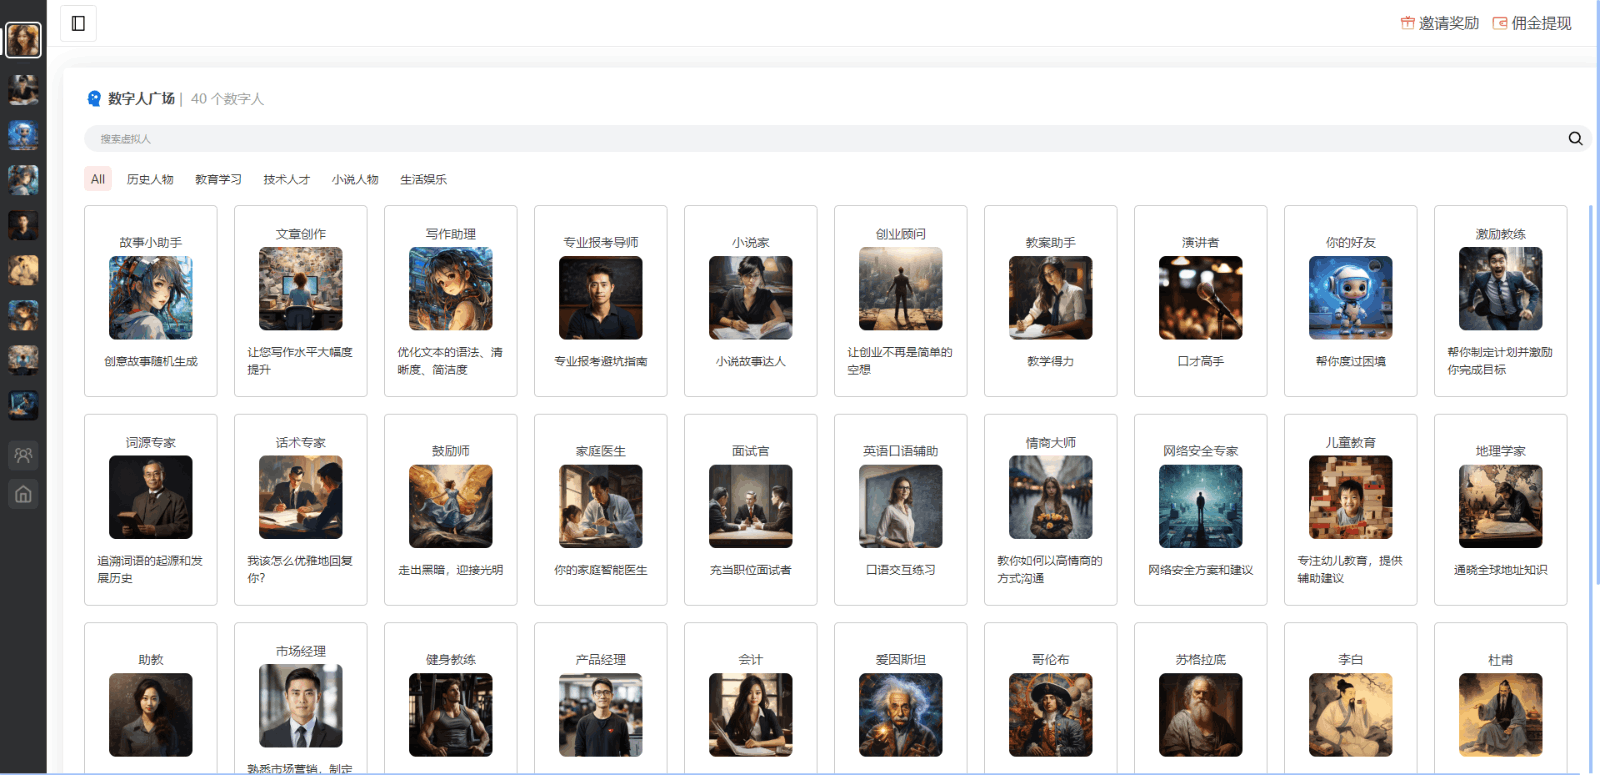Open the 佣金提现 link
The width and height of the screenshot is (1600, 775).
pos(1541,23)
